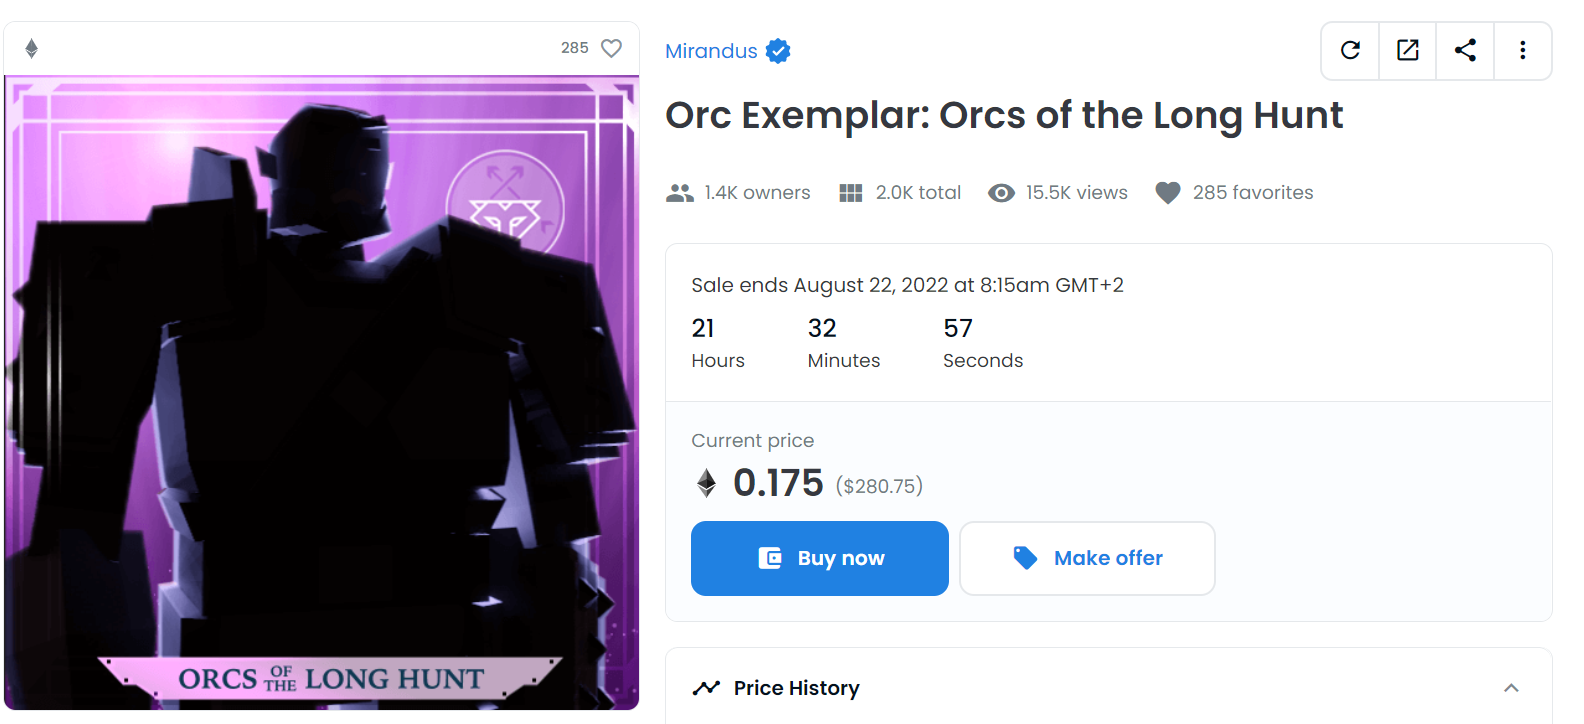Click the 285 favorite count above the artwork

[x=574, y=48]
